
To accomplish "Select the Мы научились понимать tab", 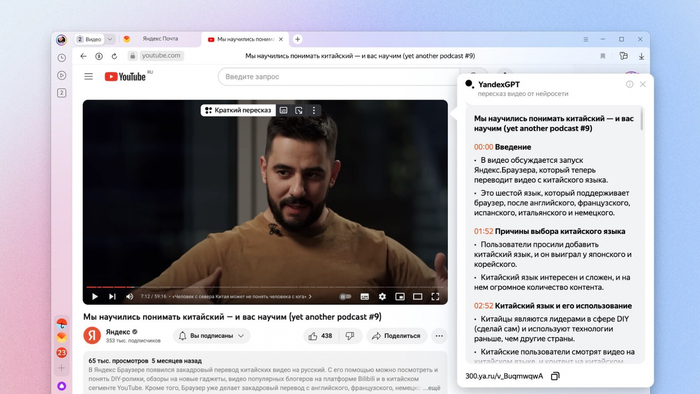I will (245, 39).
